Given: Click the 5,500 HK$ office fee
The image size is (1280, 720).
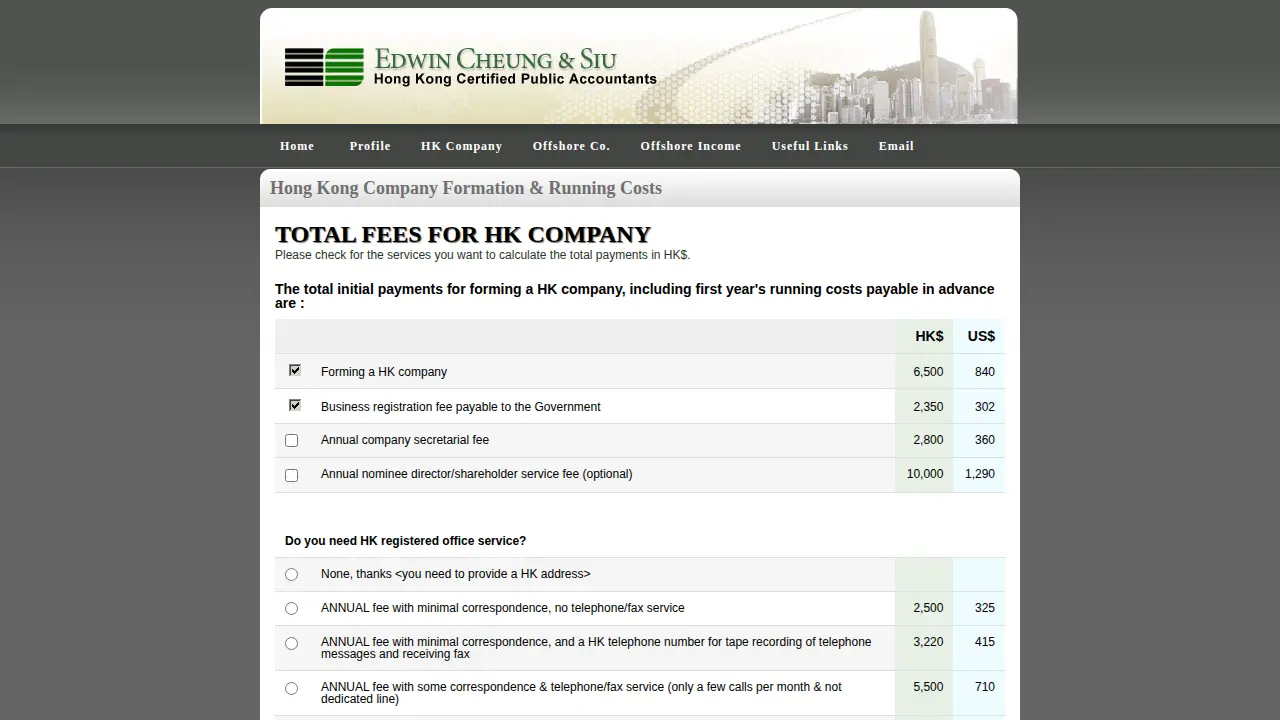Looking at the screenshot, I should click(x=928, y=687).
